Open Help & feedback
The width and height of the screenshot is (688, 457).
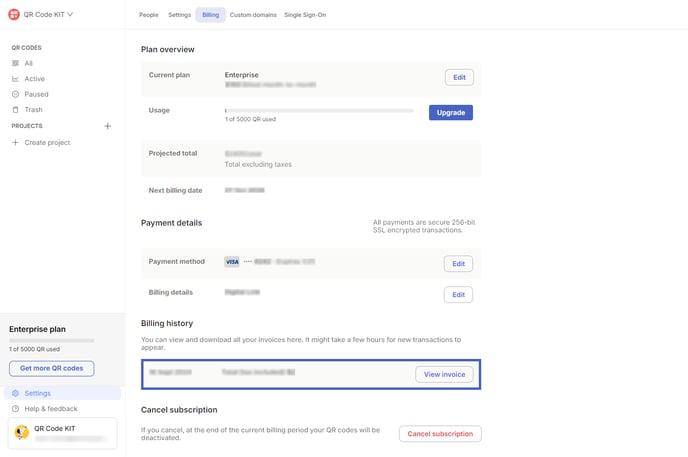(x=50, y=409)
